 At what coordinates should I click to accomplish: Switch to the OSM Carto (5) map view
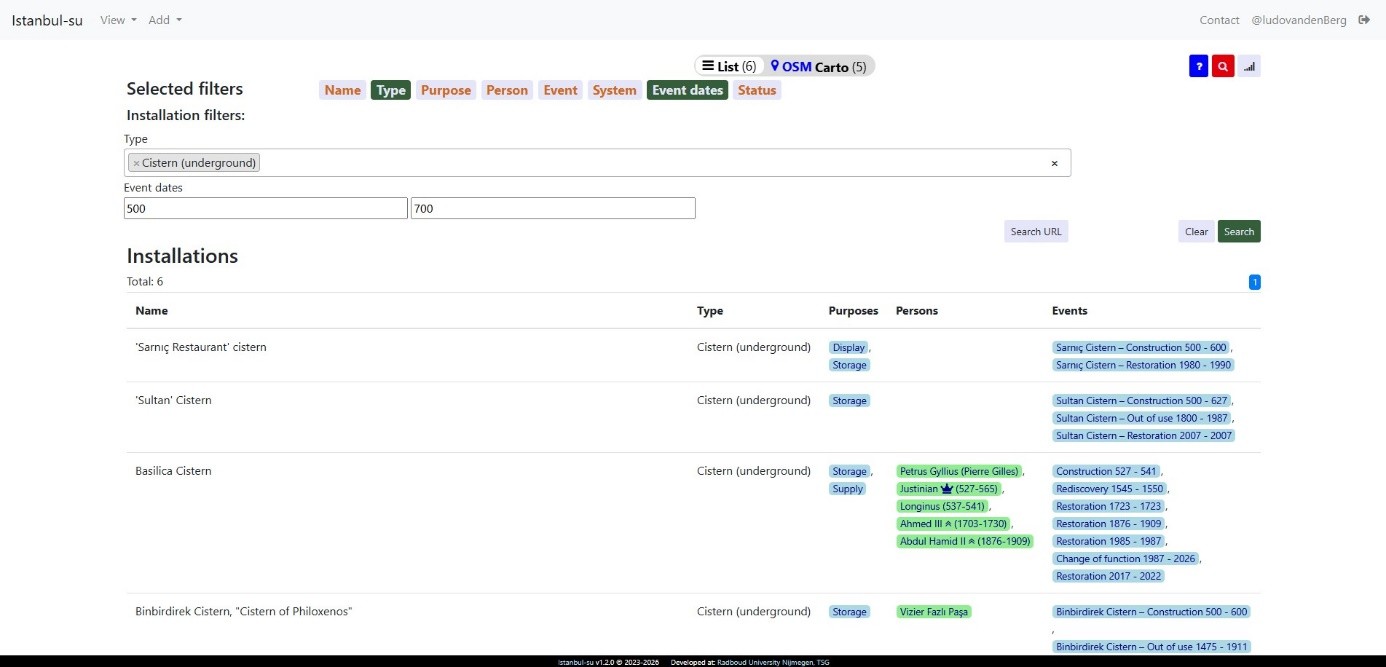click(818, 67)
